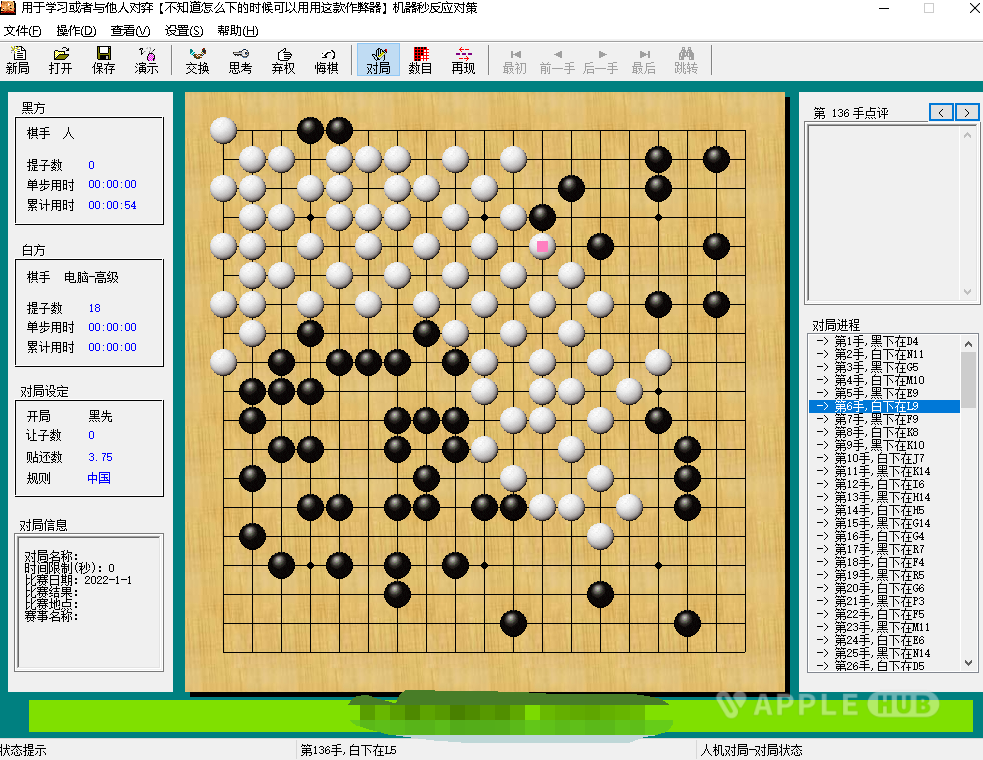Open a saved game using 打开 icon
The width and height of the screenshot is (983, 760).
pyautogui.click(x=61, y=62)
